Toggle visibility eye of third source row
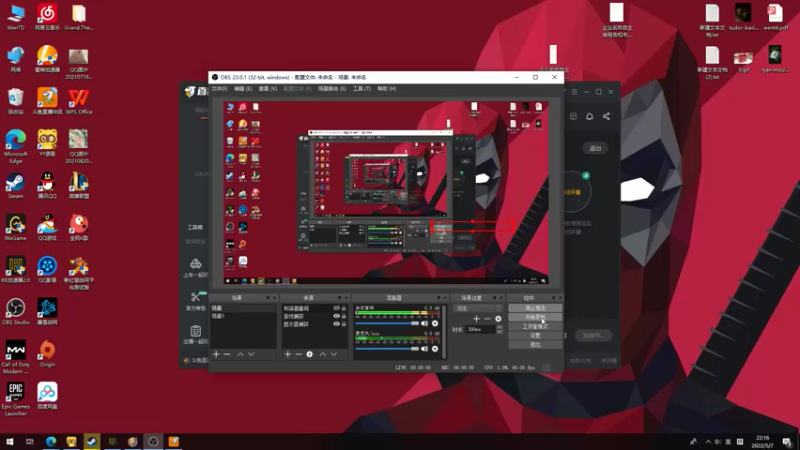800x450 pixels. click(336, 324)
